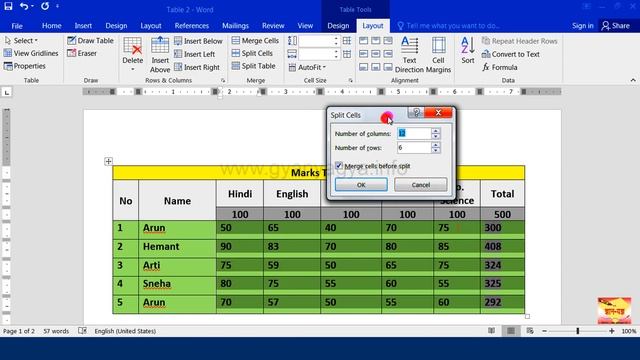Open the Mailings tab
640x360 pixels.
235,26
